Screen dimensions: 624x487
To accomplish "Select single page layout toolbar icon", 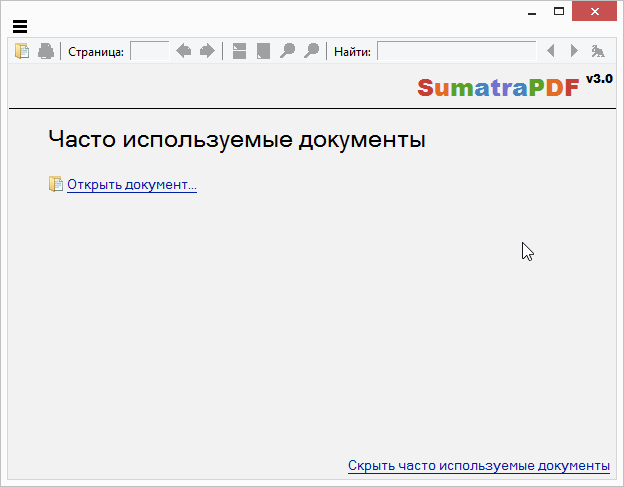I will [x=263, y=51].
